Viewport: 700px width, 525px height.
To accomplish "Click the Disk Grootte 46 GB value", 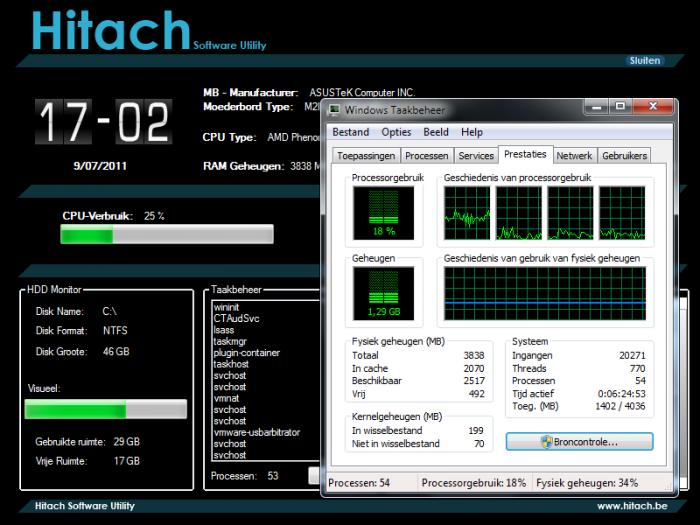I will pos(116,351).
